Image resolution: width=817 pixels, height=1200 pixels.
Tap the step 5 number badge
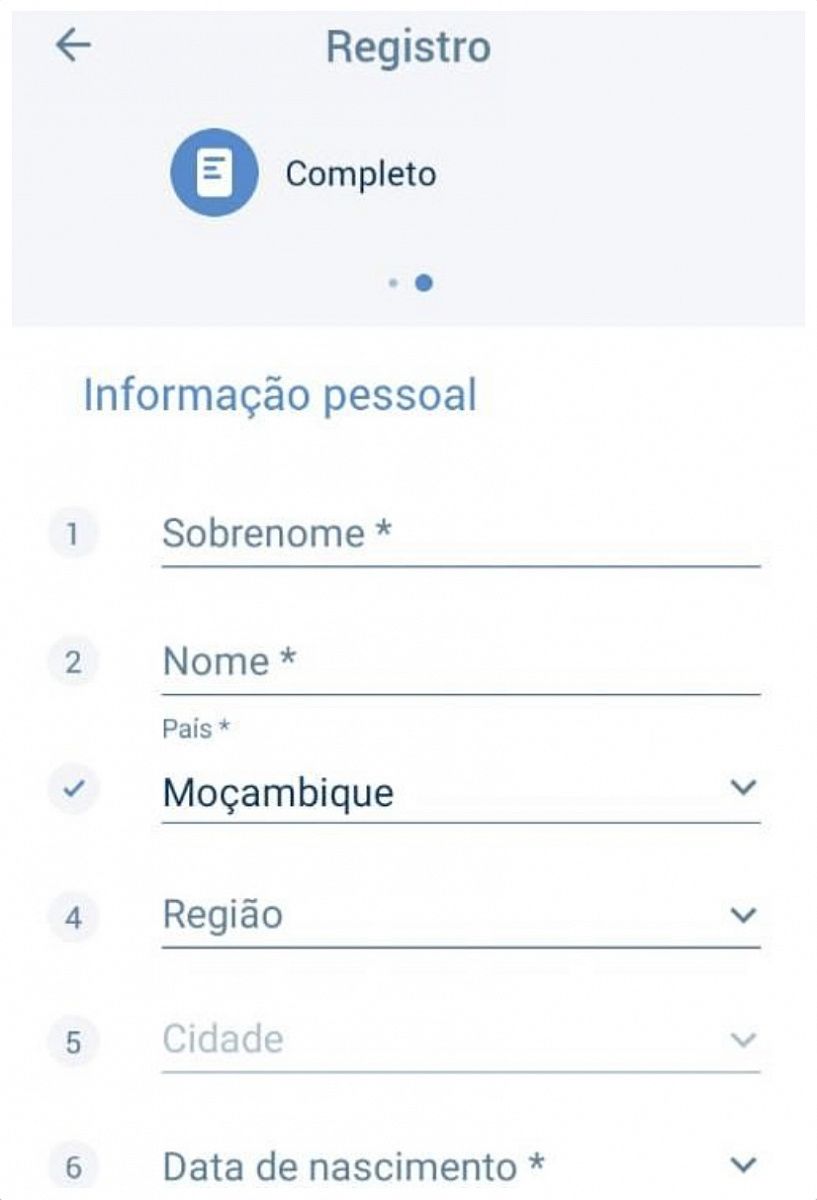click(x=72, y=1042)
